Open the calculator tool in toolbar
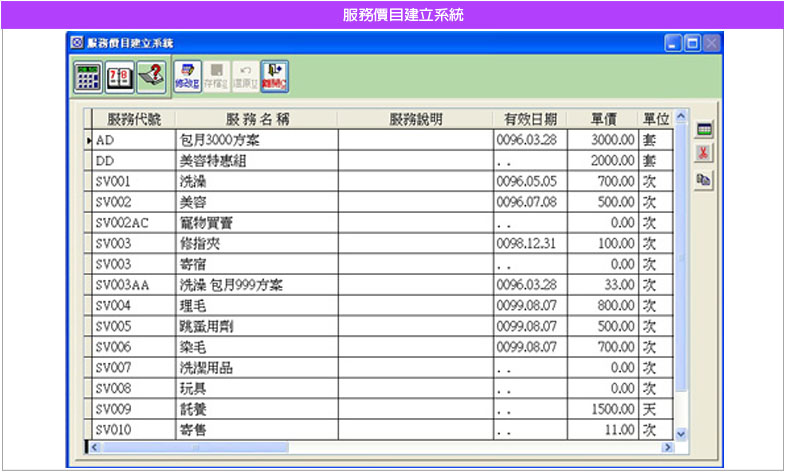 point(88,76)
